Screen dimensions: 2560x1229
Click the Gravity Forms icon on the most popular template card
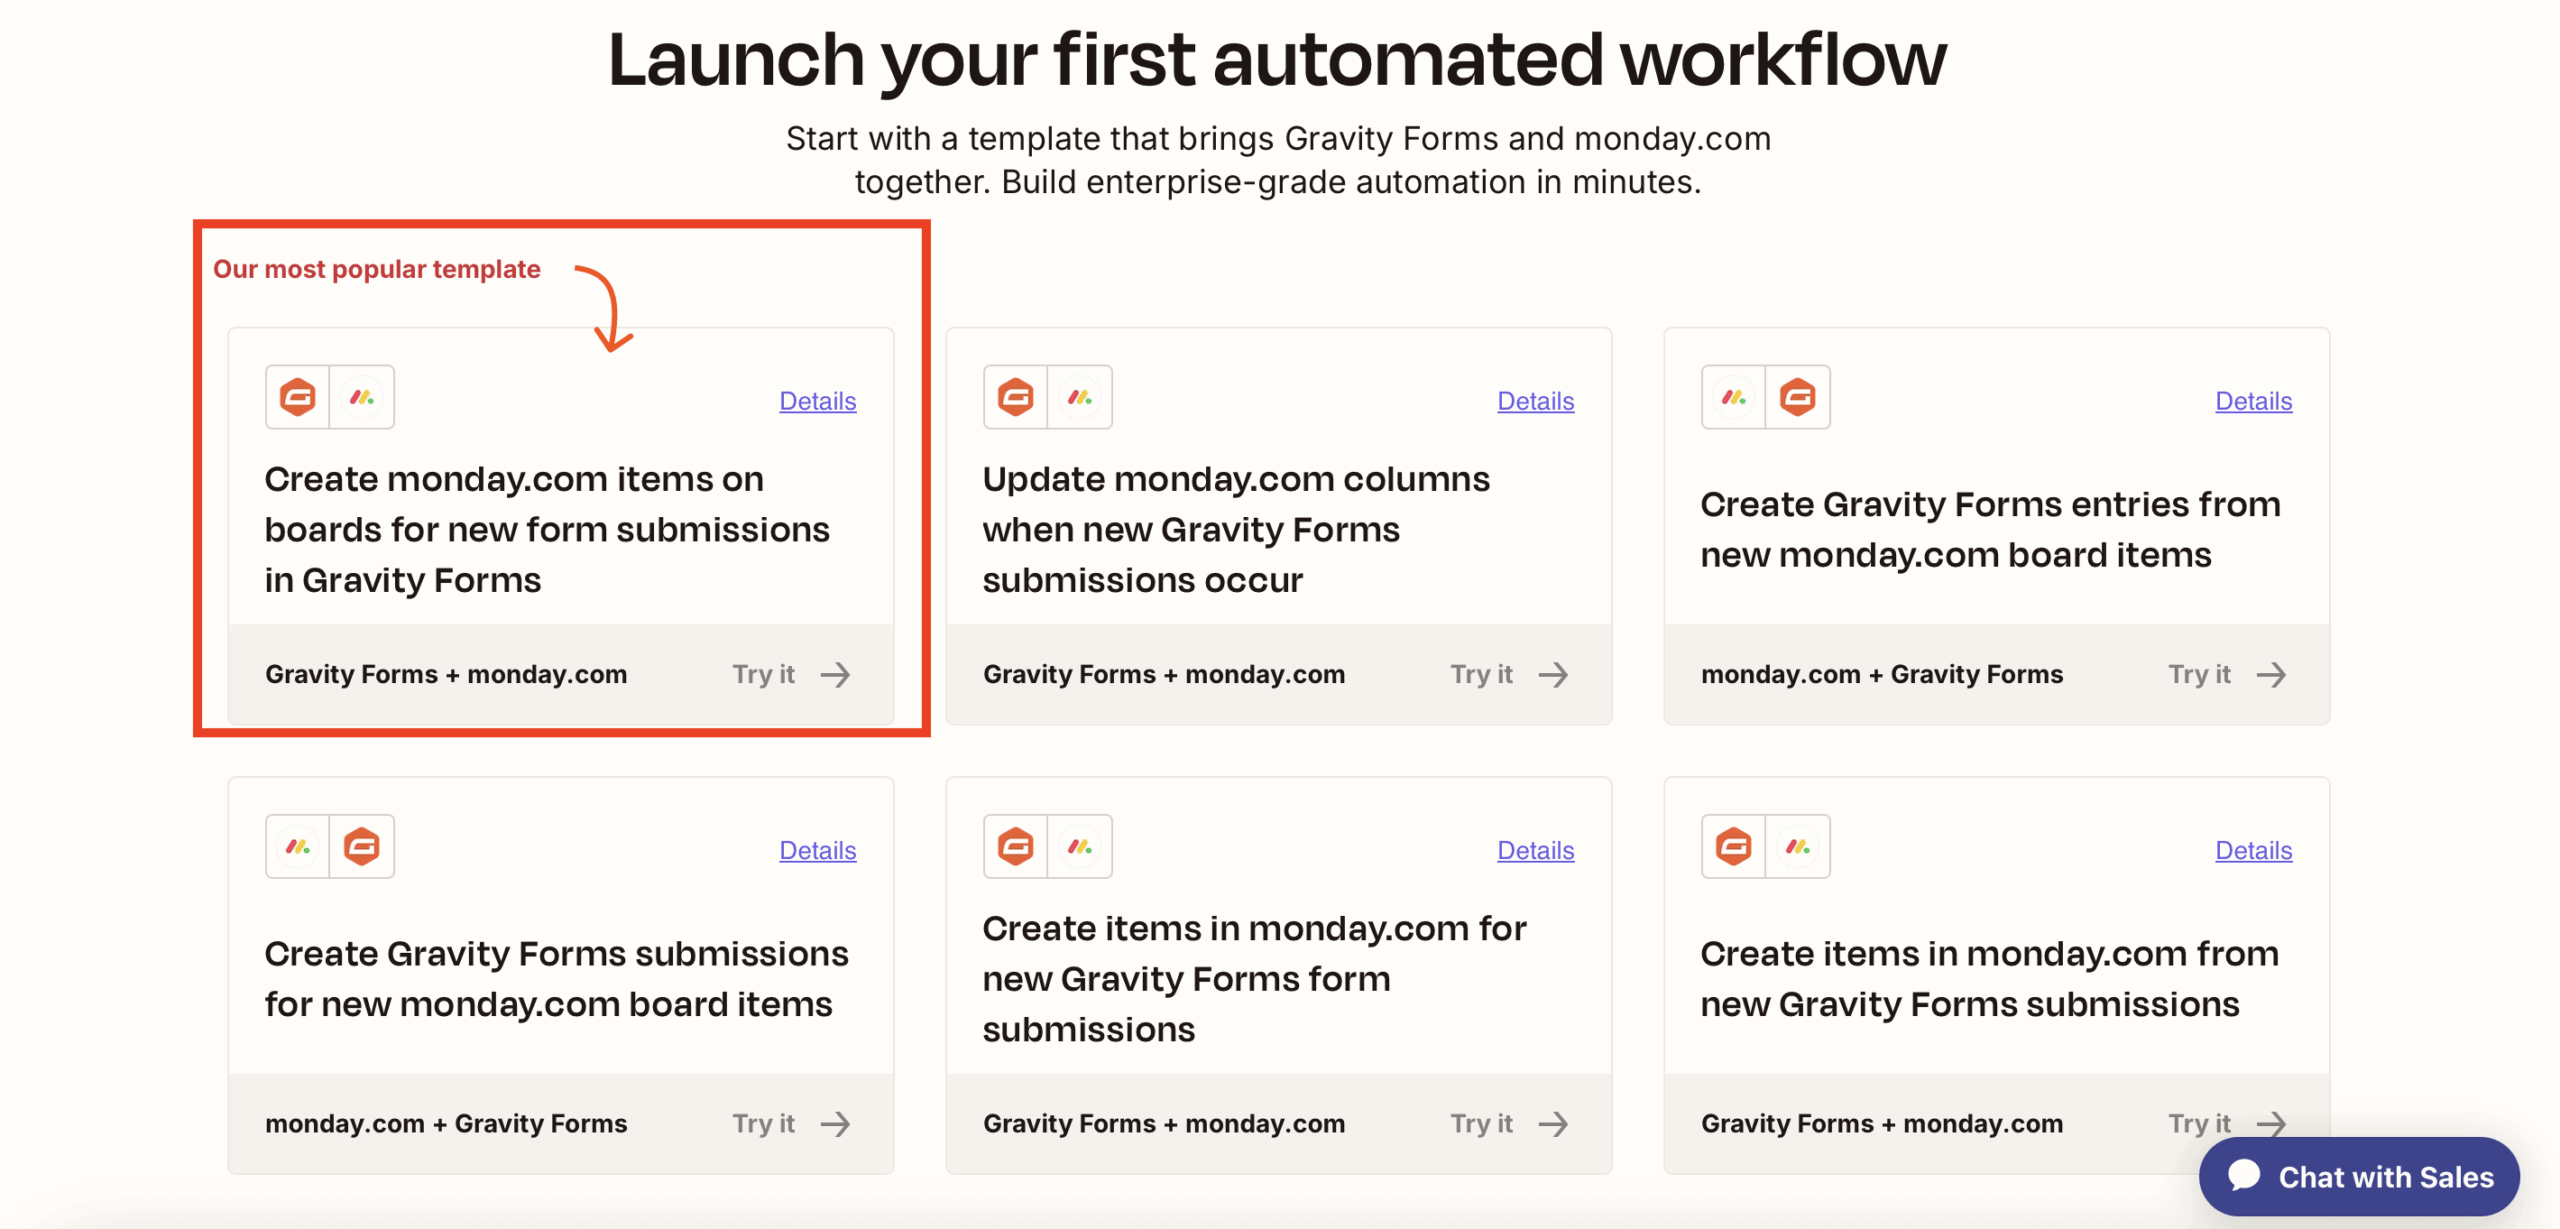296,397
